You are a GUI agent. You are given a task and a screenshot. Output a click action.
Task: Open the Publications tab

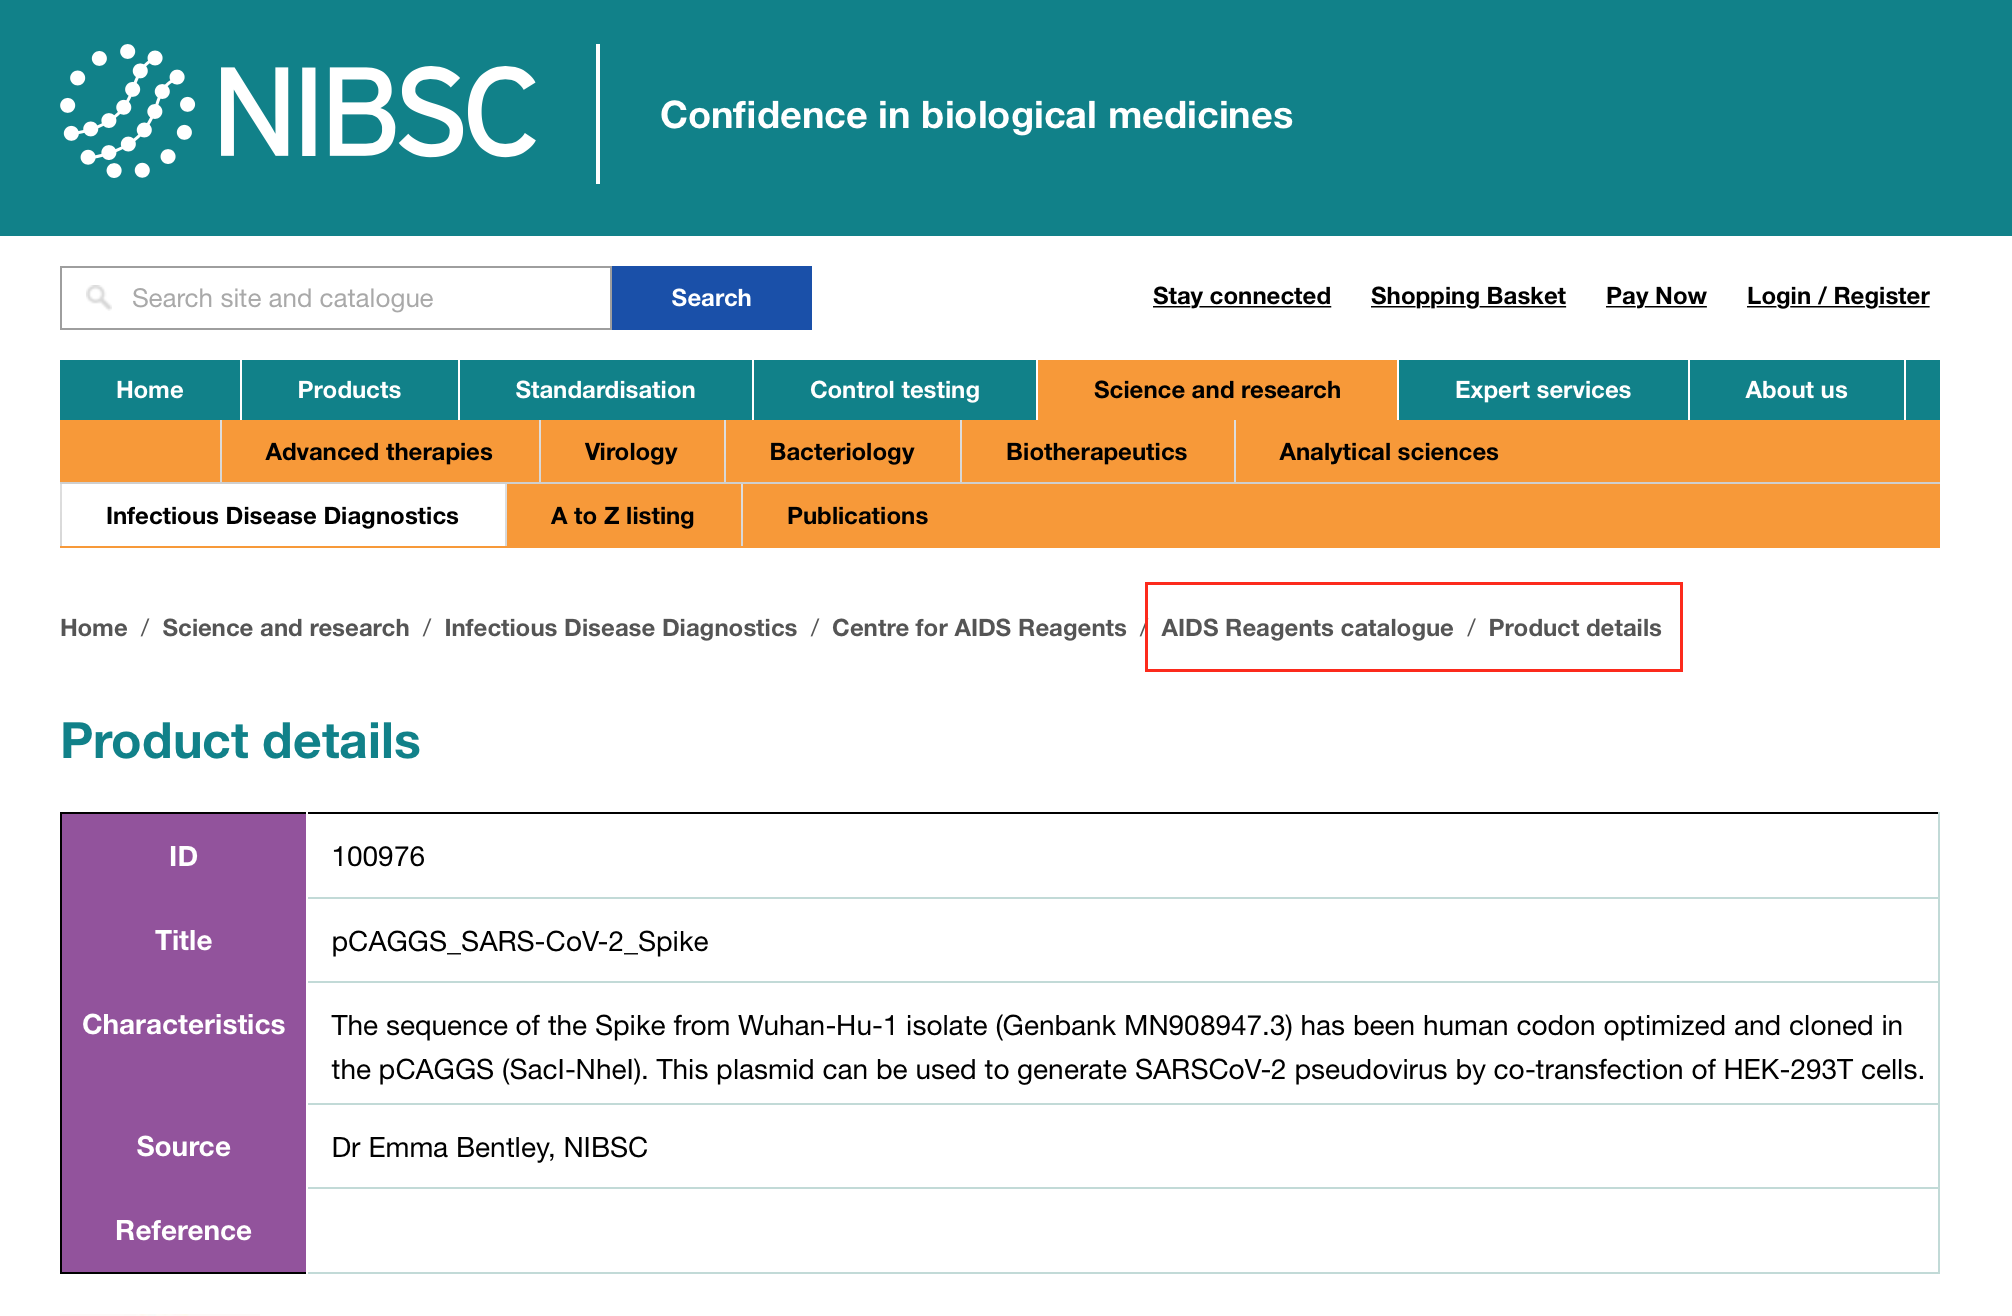click(857, 516)
